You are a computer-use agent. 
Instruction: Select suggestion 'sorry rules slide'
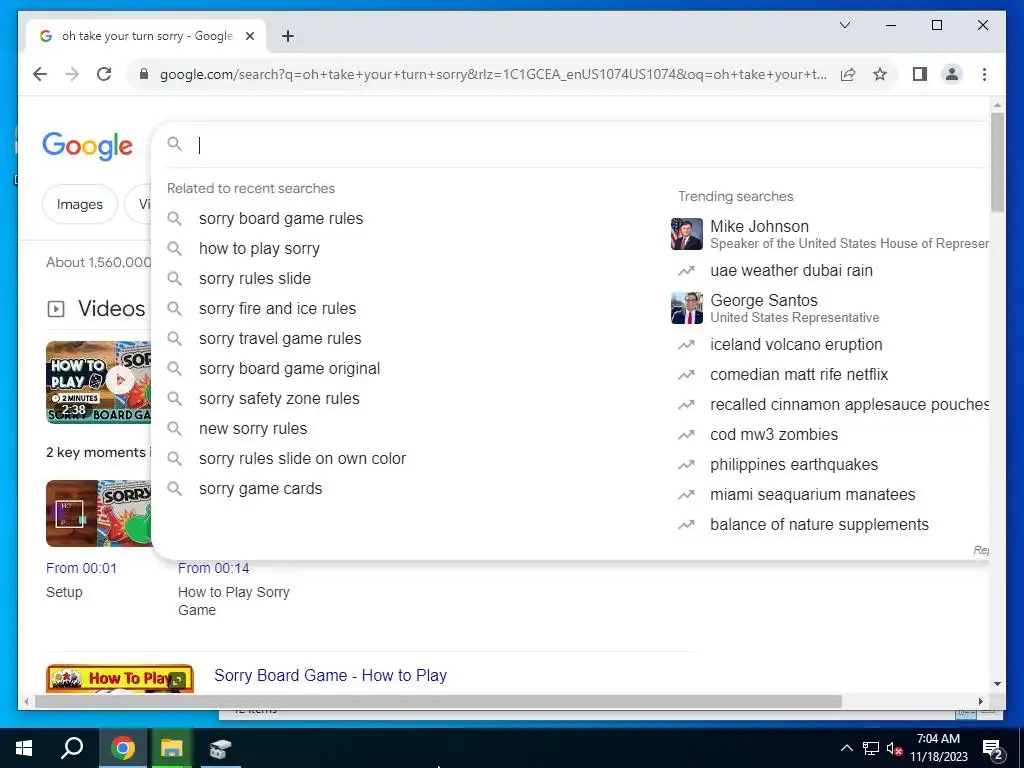255,279
